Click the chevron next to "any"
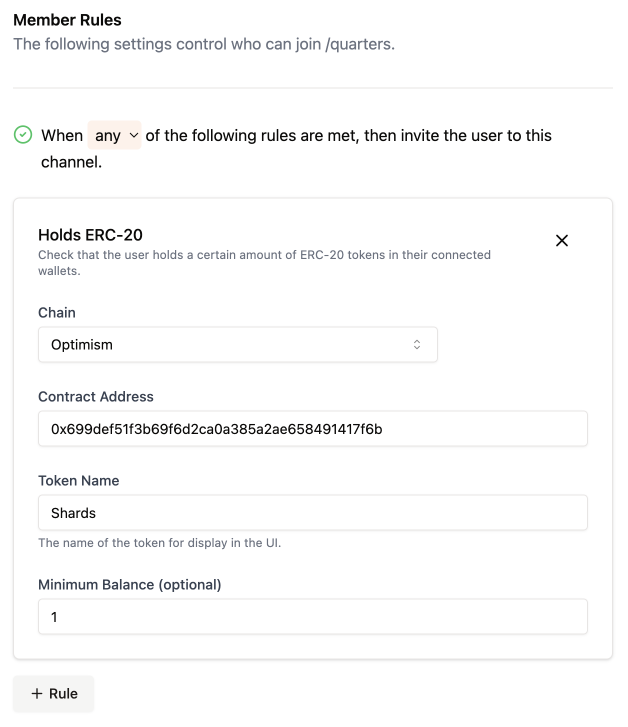The image size is (628, 727). click(134, 135)
